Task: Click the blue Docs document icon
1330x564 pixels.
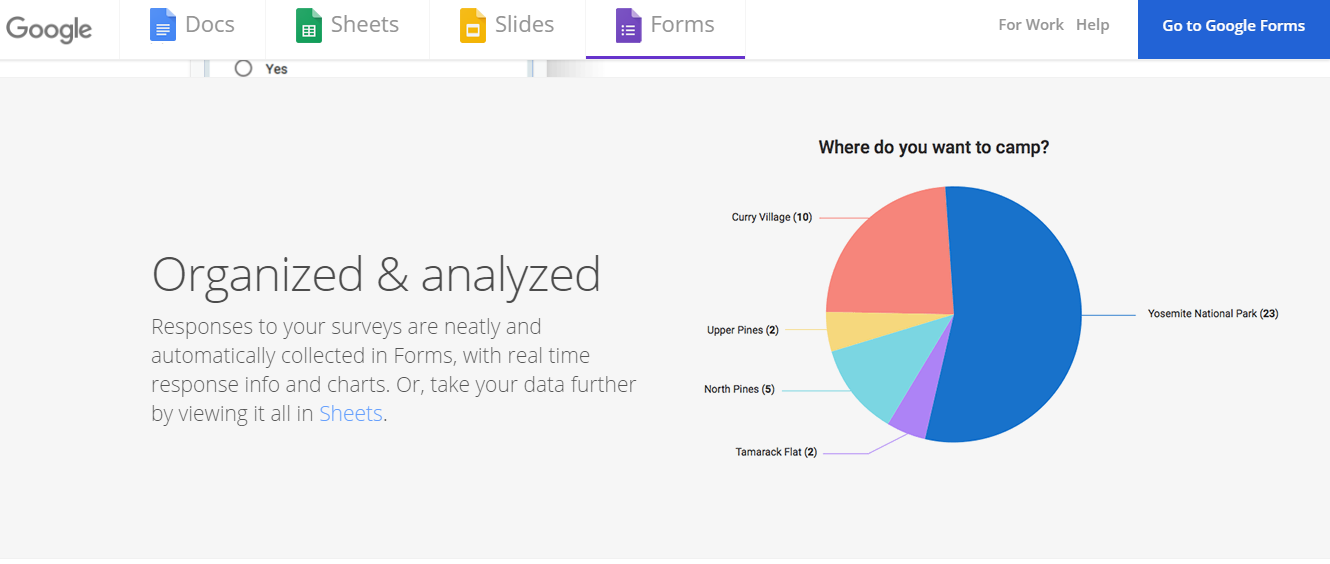Action: (162, 25)
